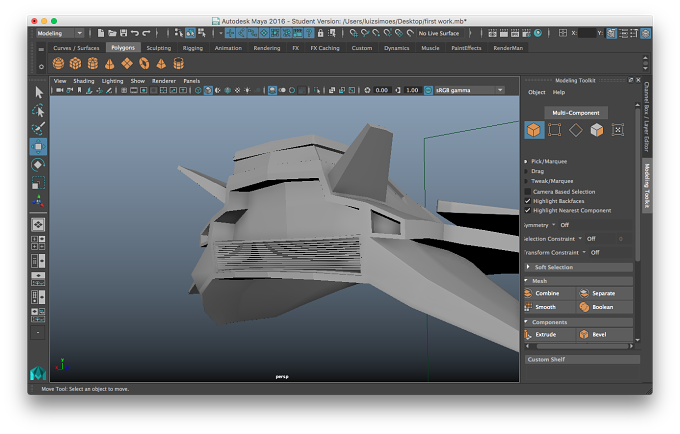Expand the Soft Selection section

(x=579, y=267)
